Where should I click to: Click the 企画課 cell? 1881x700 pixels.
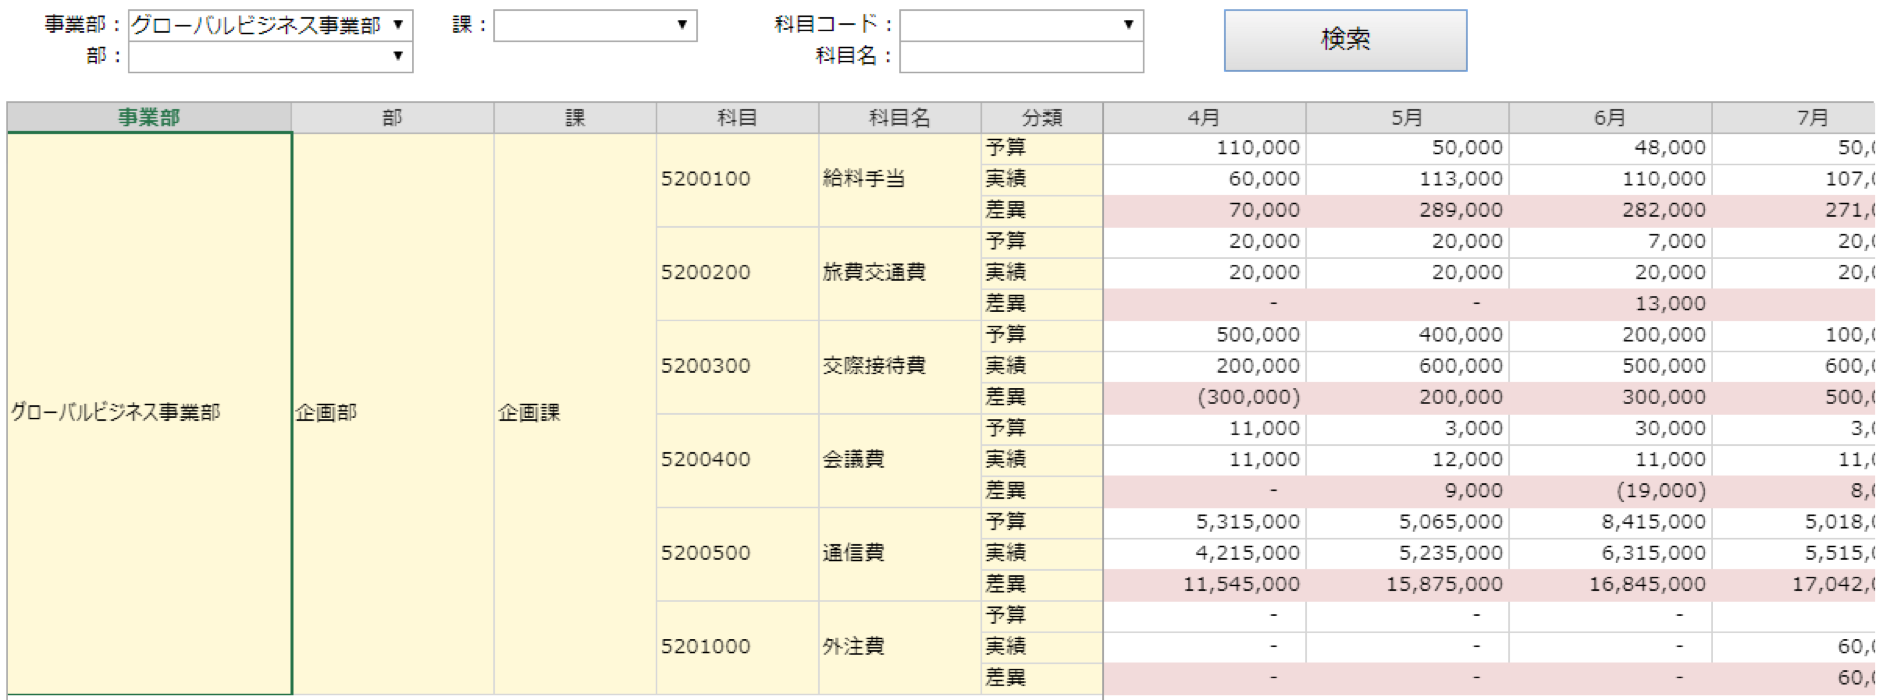[575, 412]
